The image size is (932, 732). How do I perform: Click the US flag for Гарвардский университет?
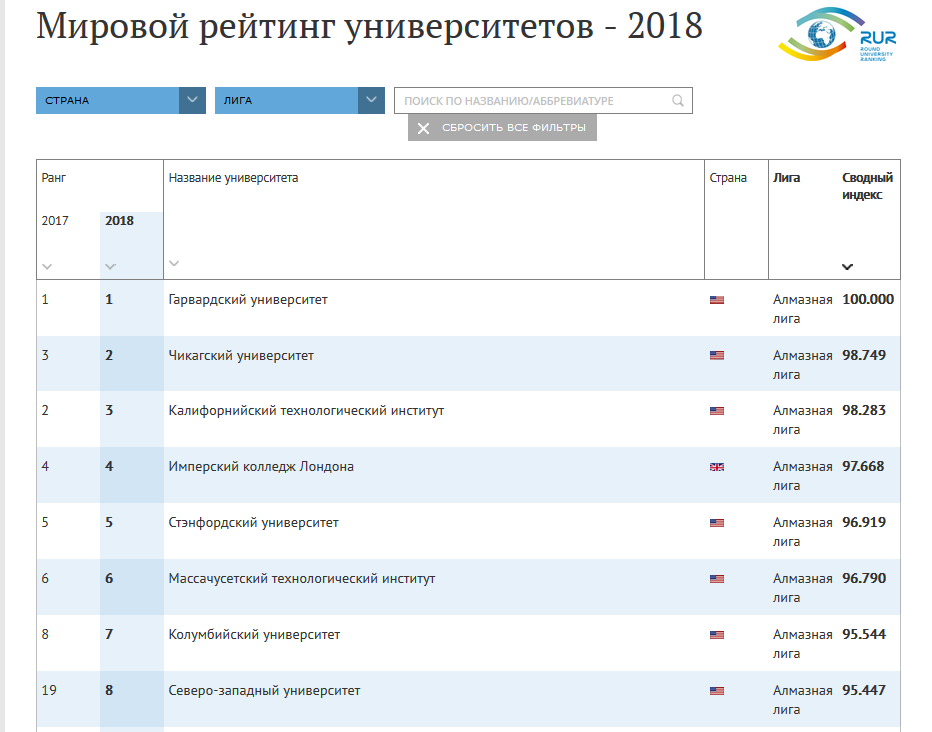[x=717, y=300]
